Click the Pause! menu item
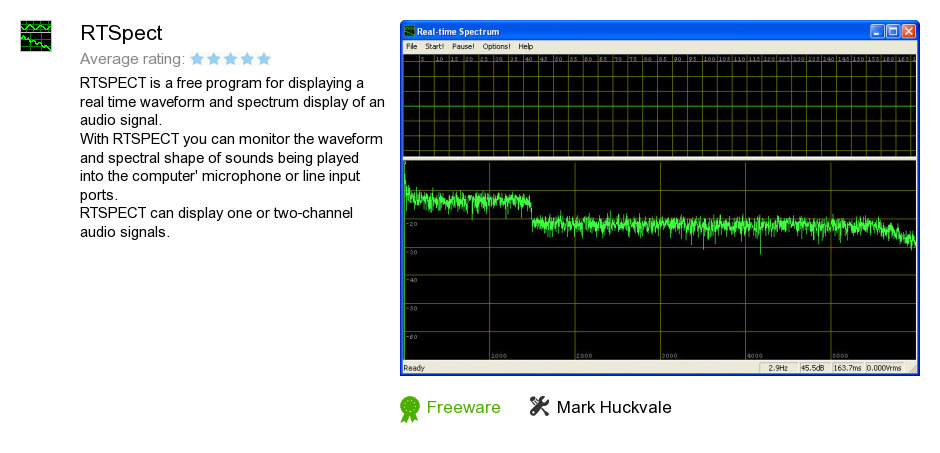 point(463,46)
